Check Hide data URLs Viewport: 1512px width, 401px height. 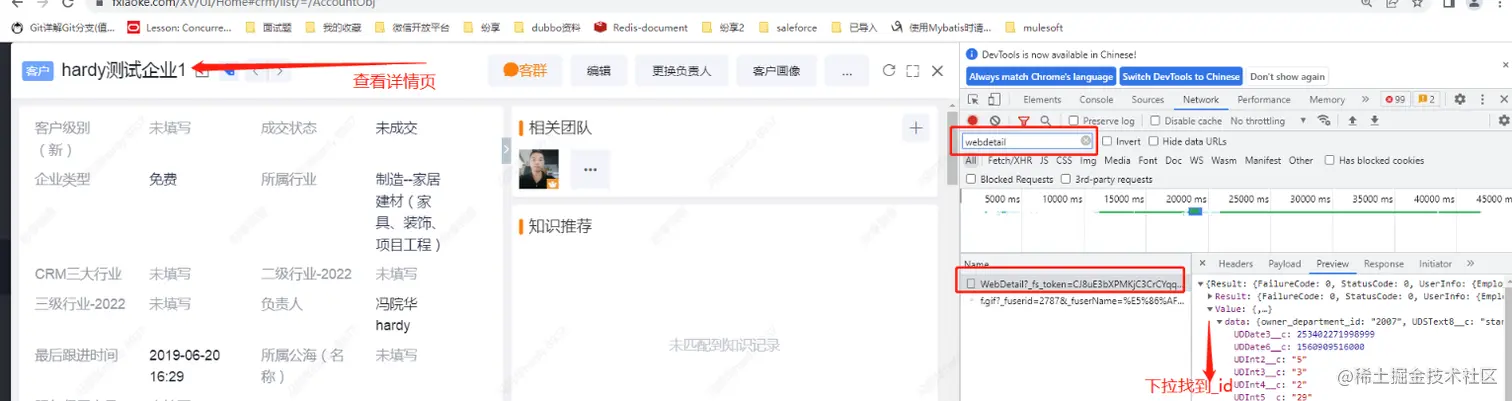(x=1154, y=141)
